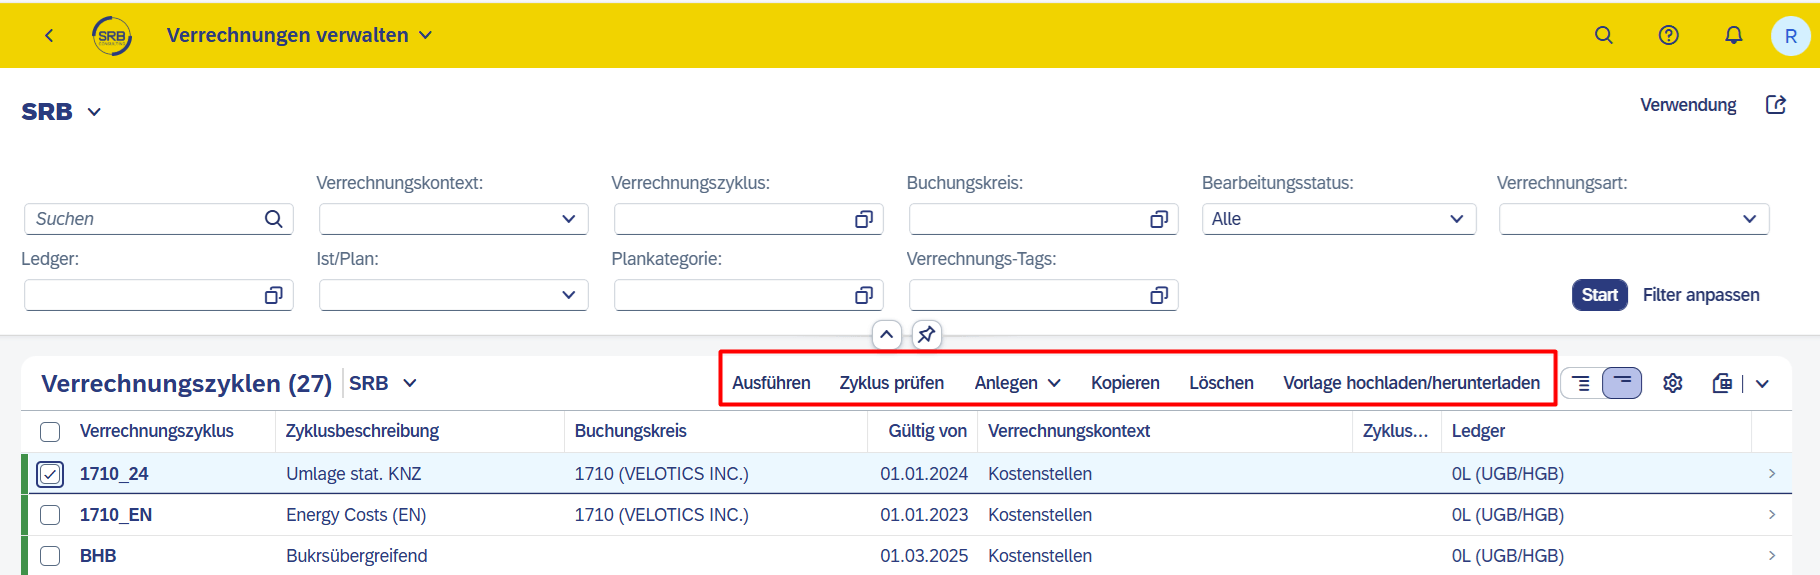Open the Verrechnungskontext dropdown
The image size is (1820, 575).
coord(454,219)
